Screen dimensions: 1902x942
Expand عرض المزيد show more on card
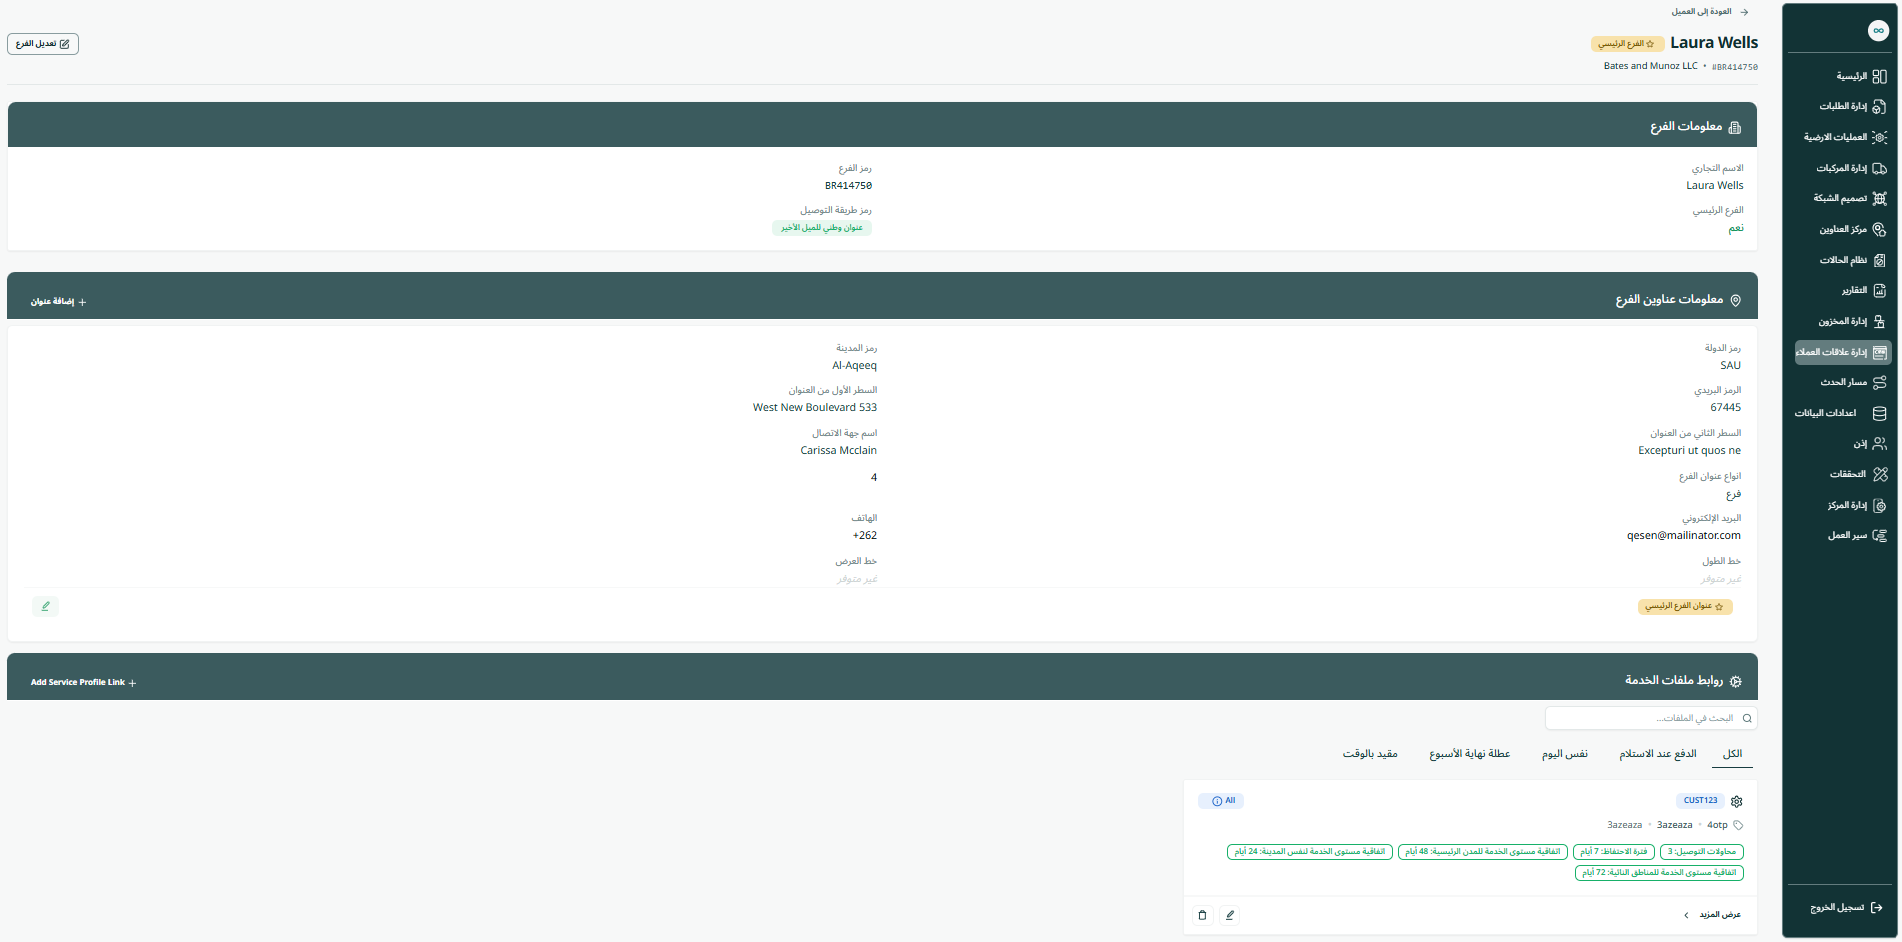pos(1713,915)
